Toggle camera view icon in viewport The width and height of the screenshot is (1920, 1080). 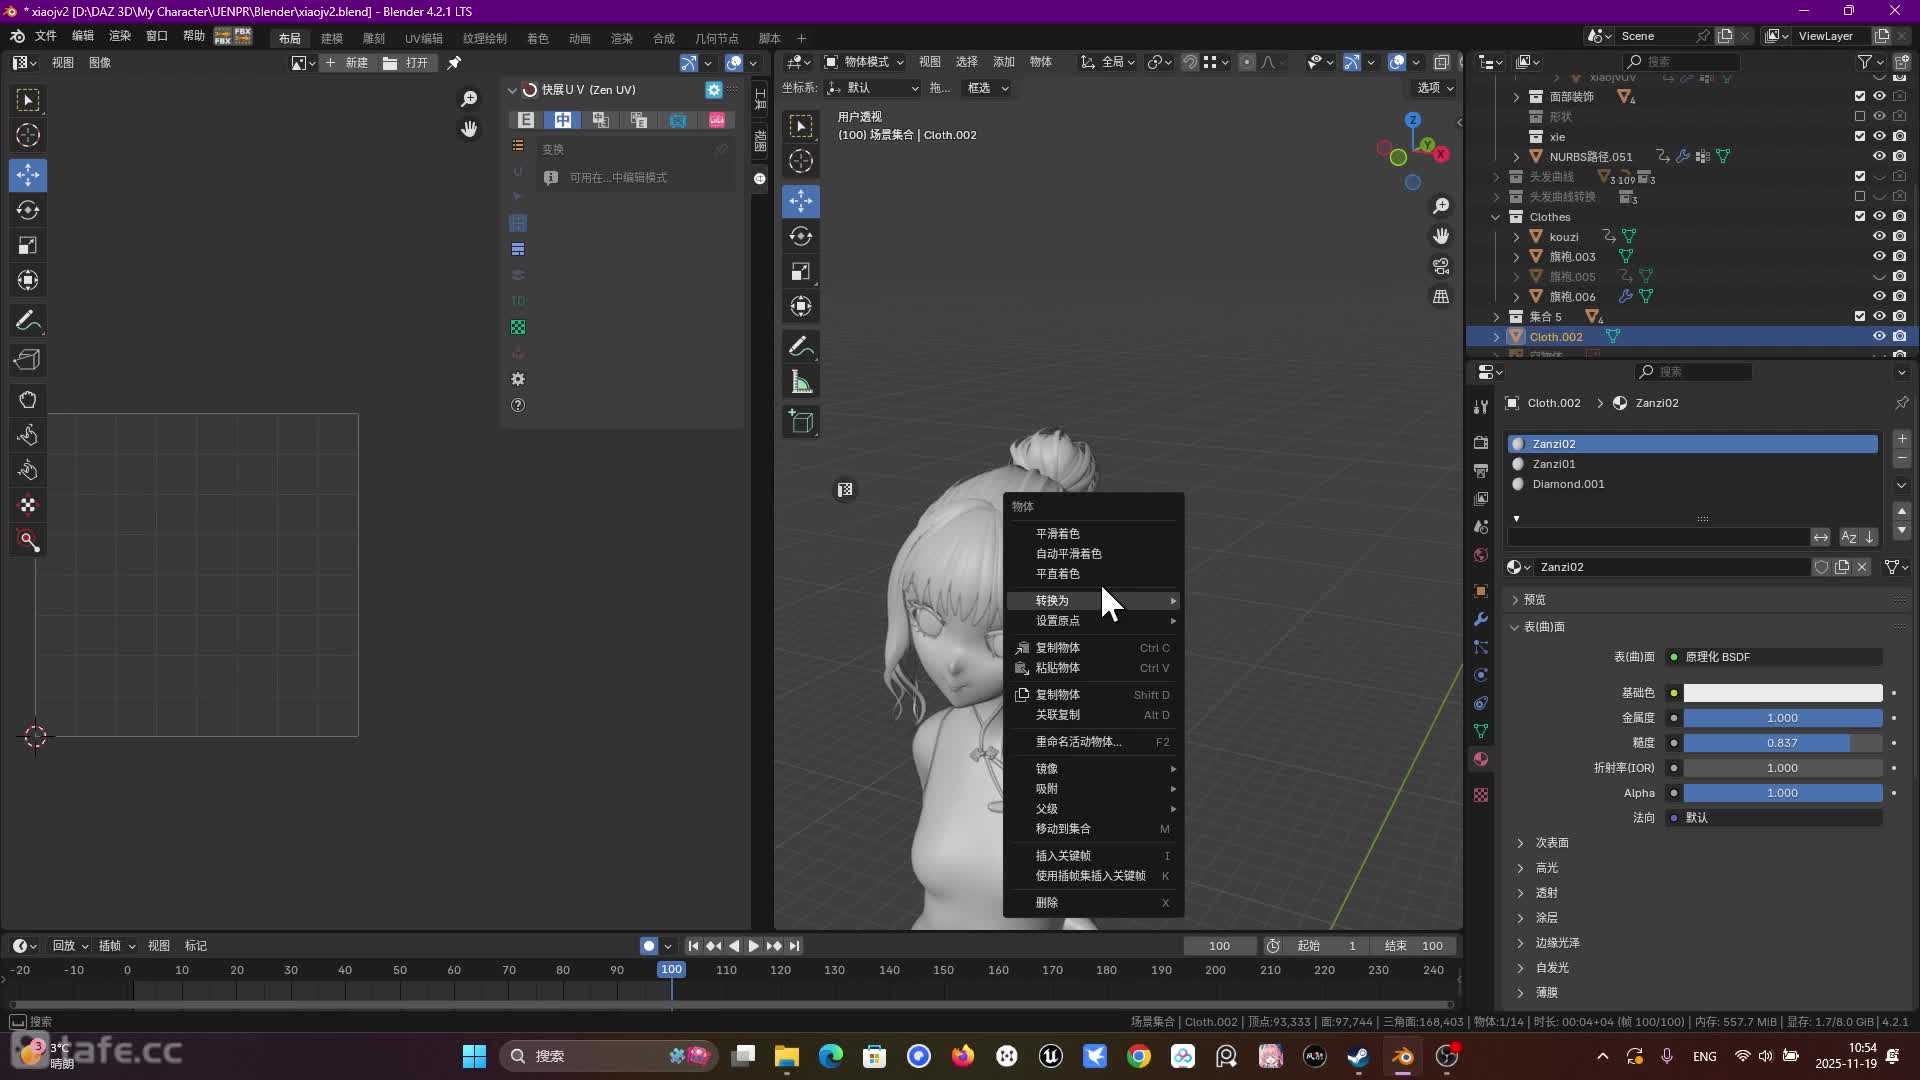pos(1441,266)
